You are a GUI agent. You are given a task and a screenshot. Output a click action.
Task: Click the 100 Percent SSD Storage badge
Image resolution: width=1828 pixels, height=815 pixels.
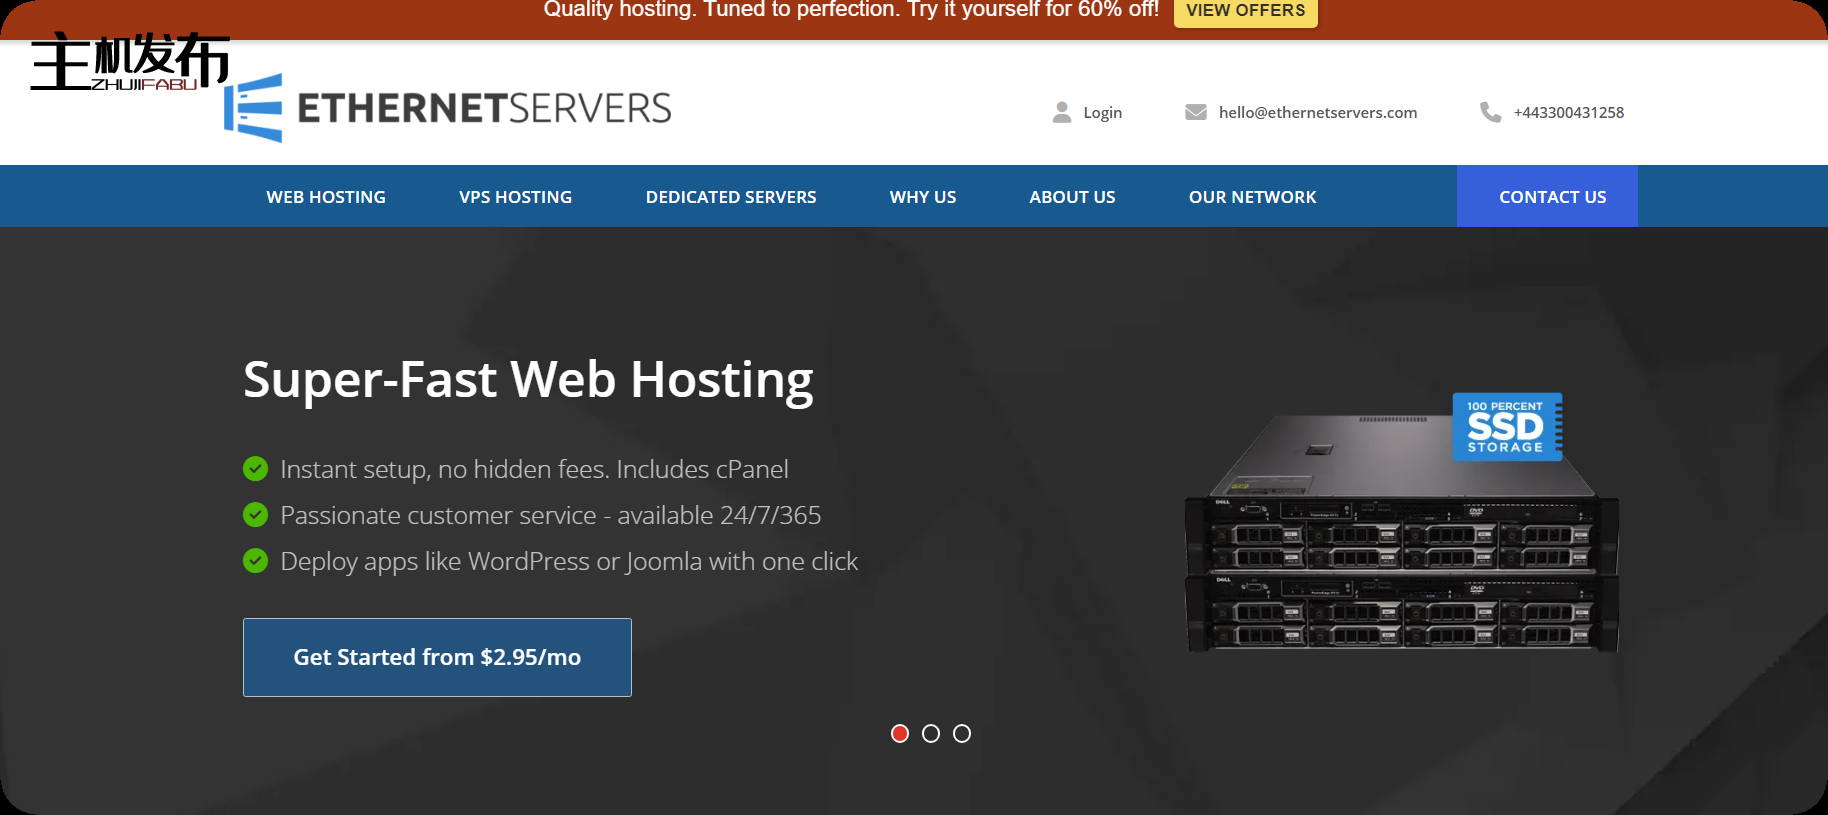(1506, 427)
